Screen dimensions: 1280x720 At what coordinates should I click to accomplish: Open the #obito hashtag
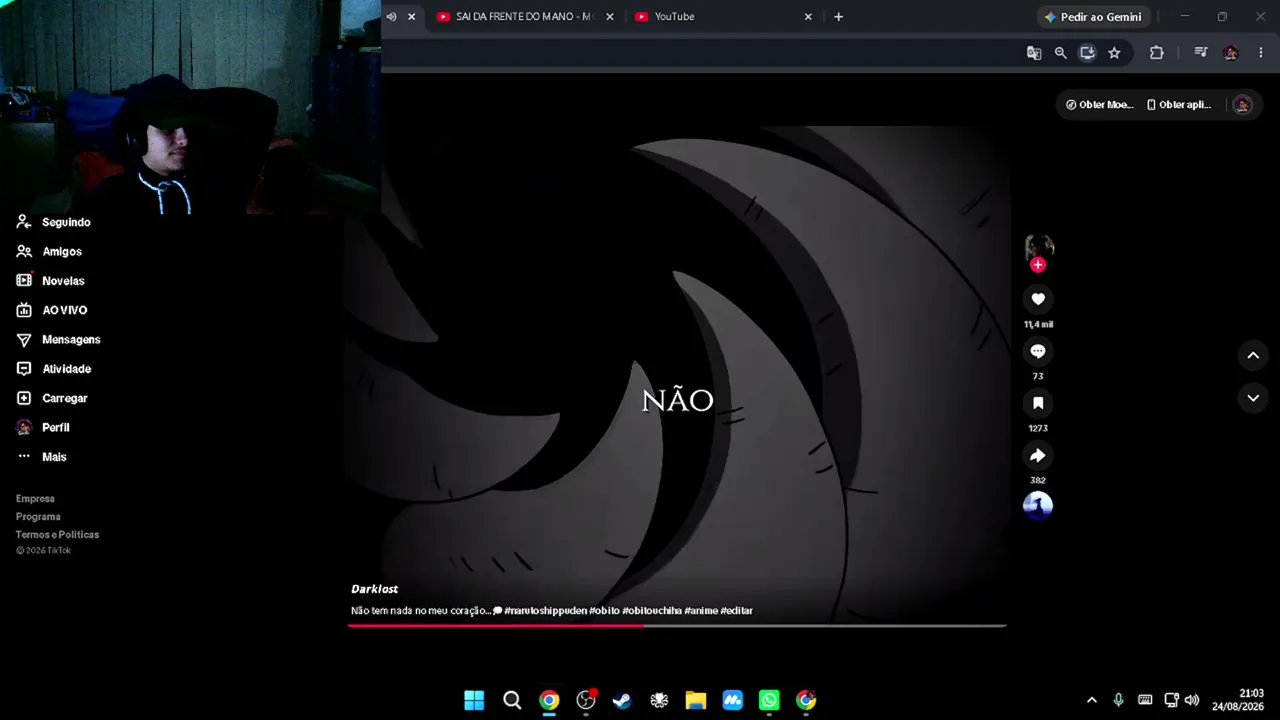point(604,611)
